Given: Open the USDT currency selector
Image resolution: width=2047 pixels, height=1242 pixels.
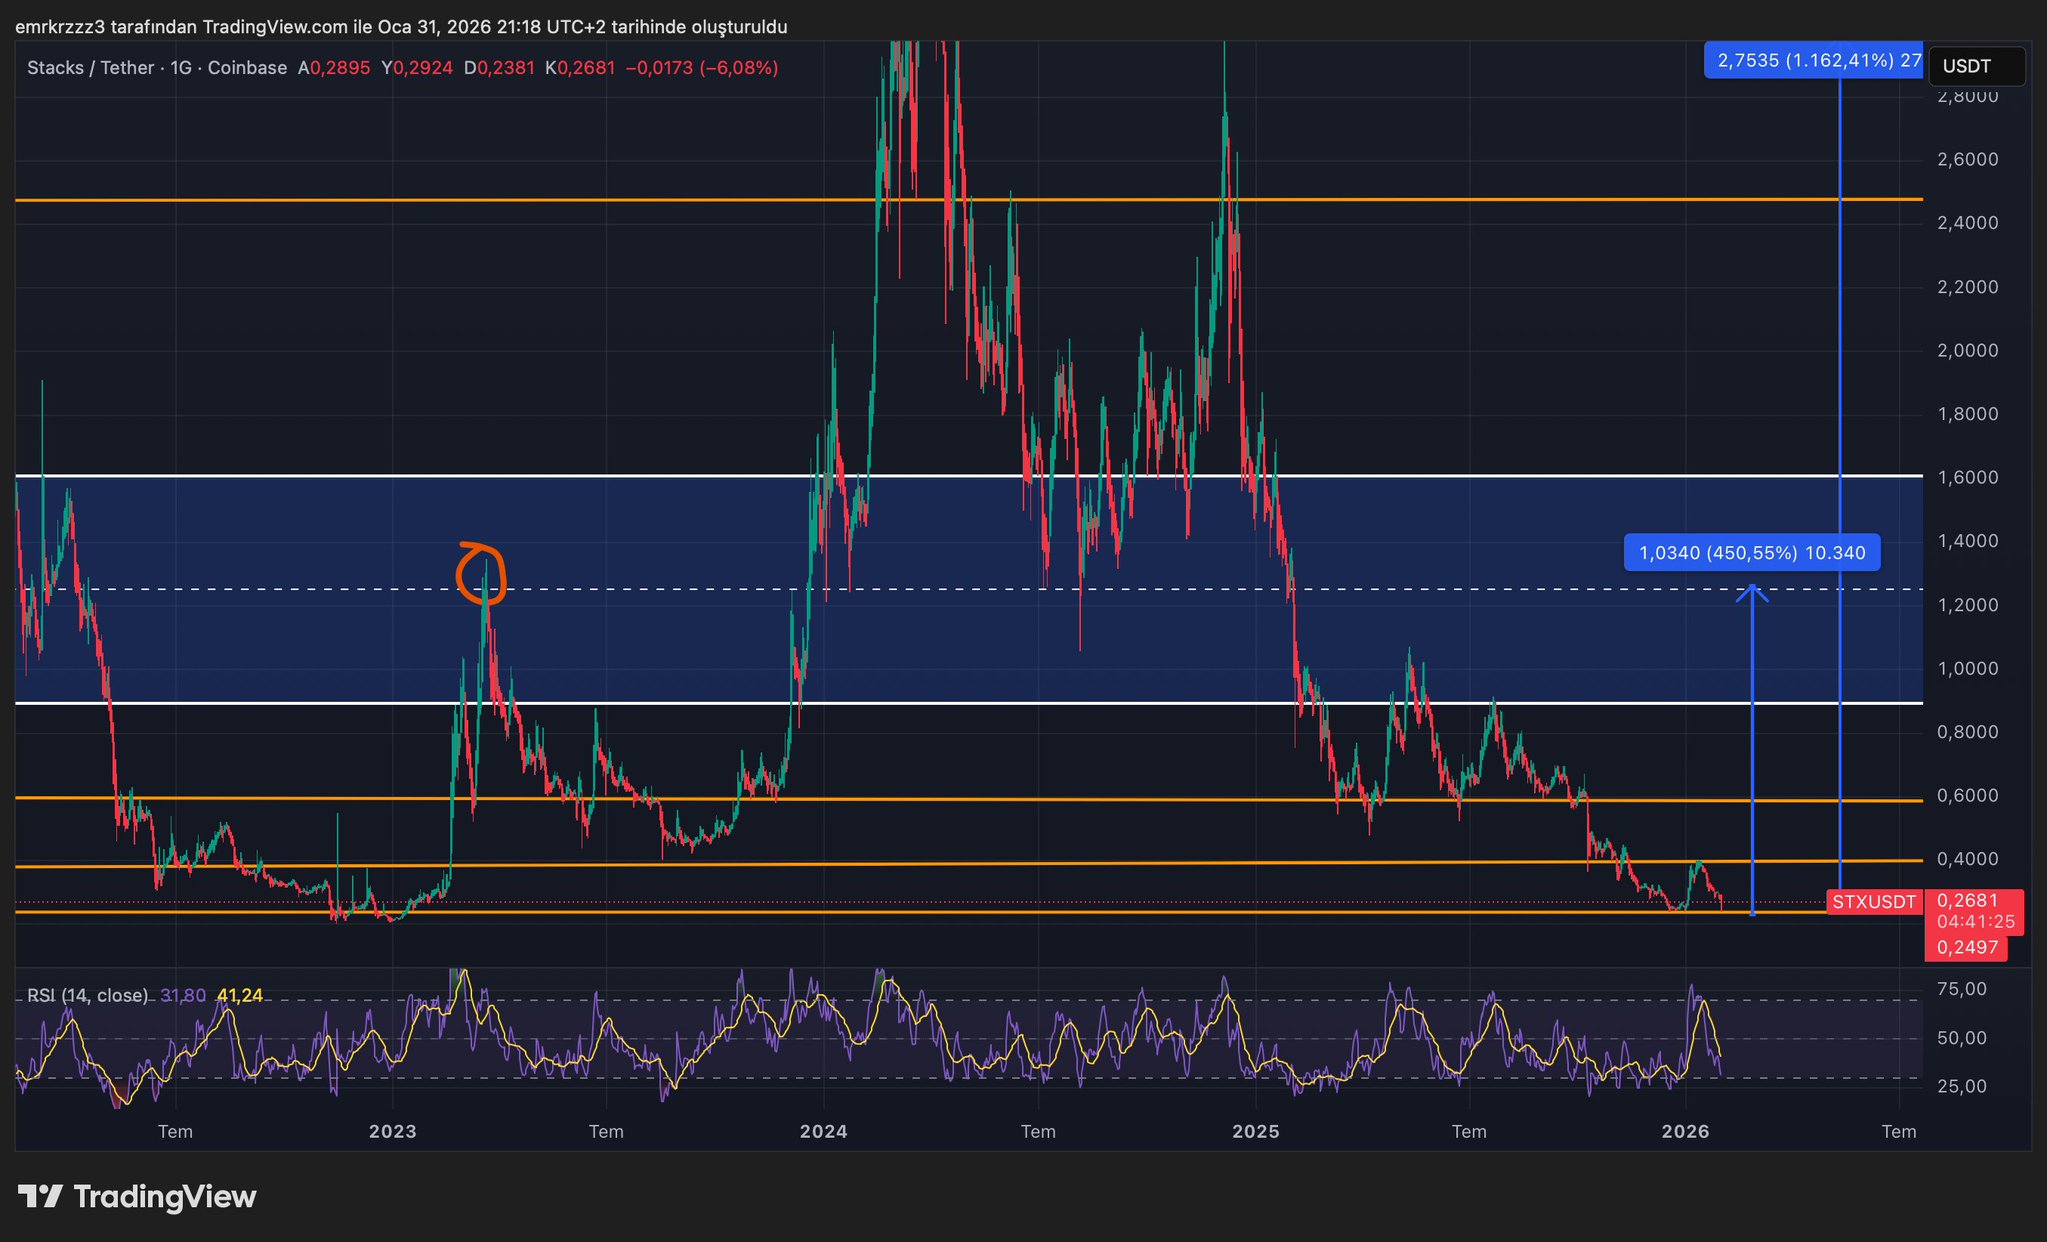Looking at the screenshot, I should (1976, 67).
